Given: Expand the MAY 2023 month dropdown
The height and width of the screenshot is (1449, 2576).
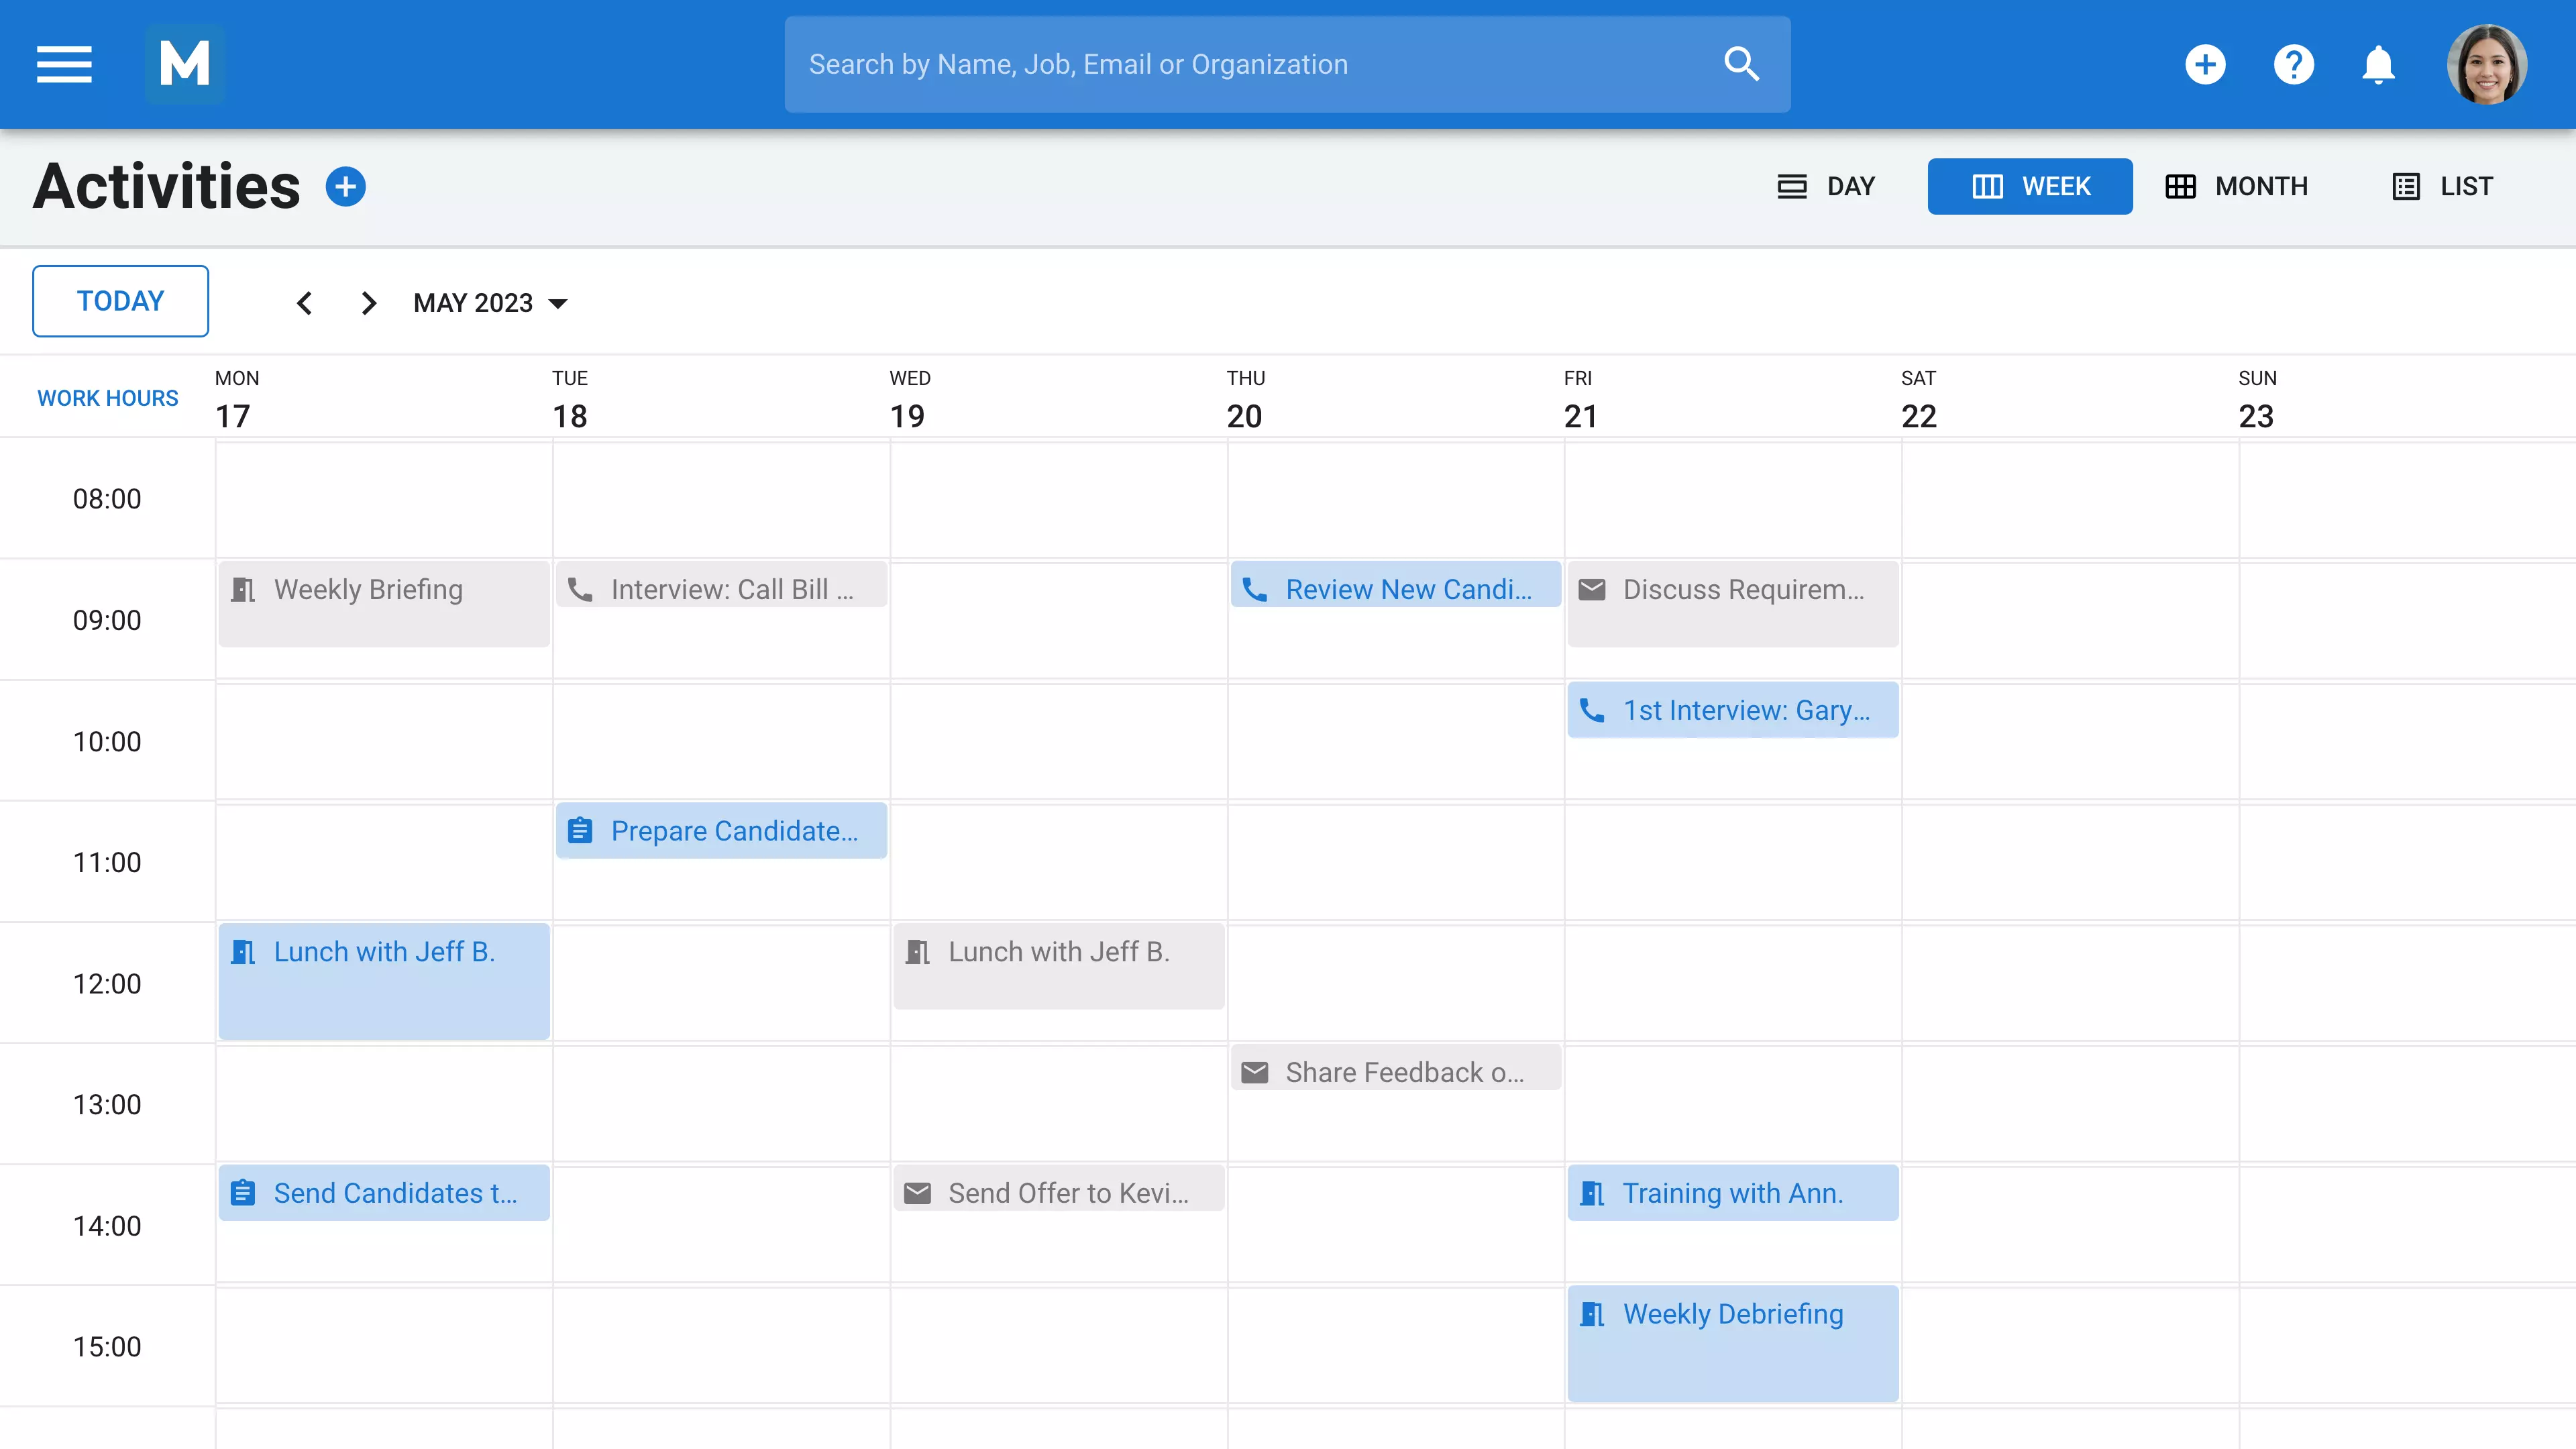Looking at the screenshot, I should pyautogui.click(x=490, y=303).
